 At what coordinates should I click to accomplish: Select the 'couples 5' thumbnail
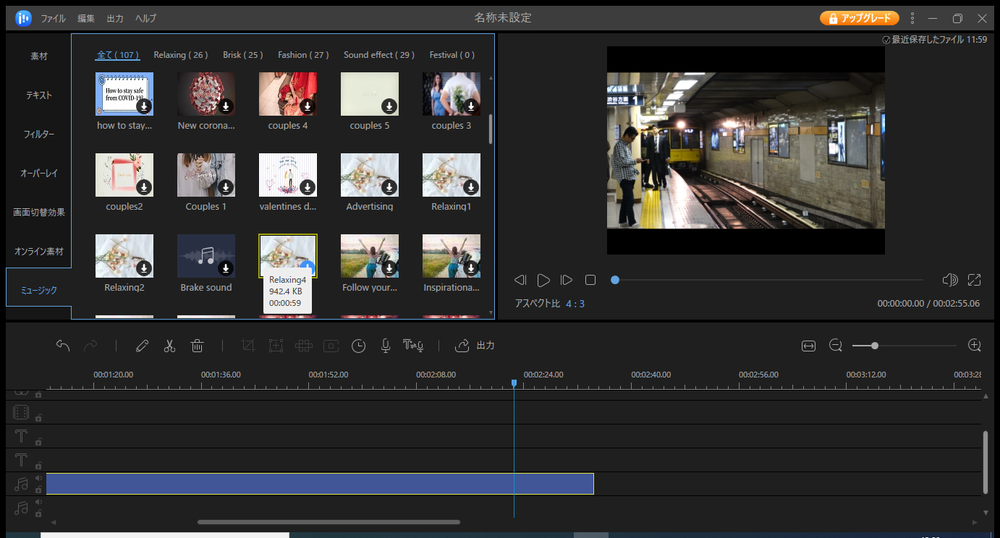click(x=369, y=94)
